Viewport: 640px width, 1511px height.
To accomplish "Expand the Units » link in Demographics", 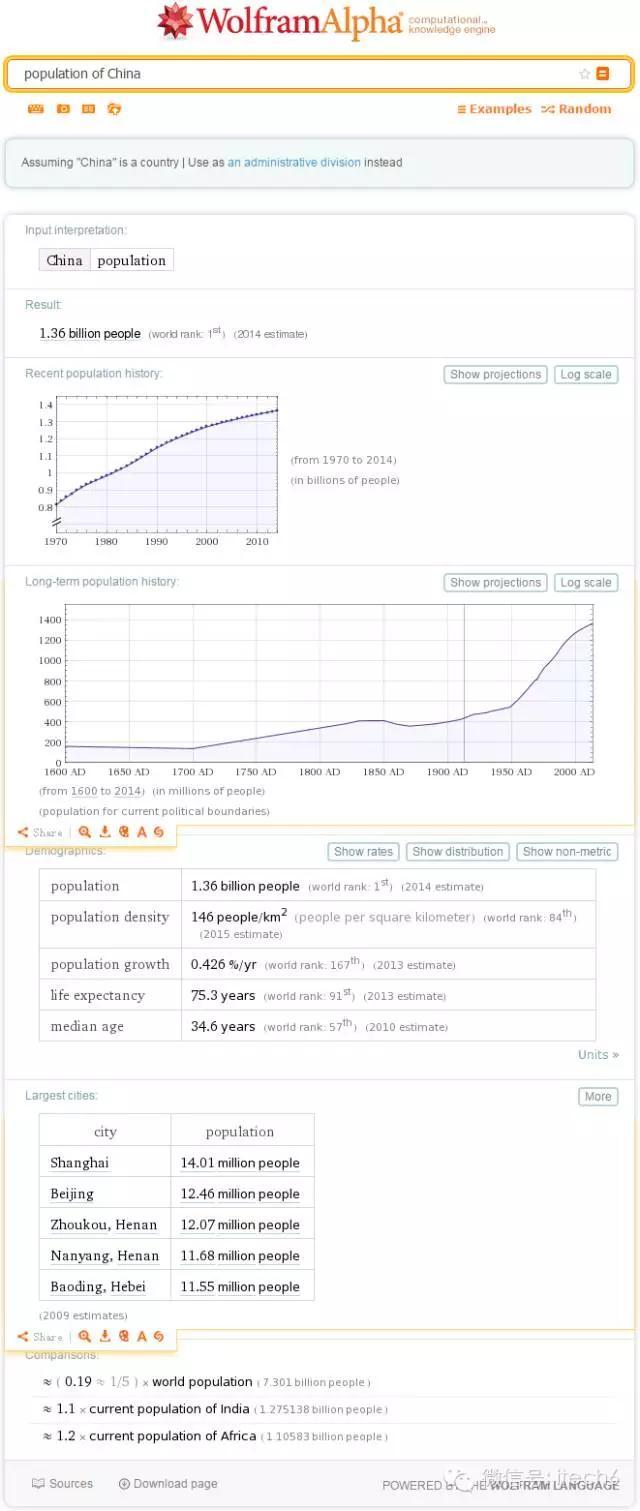I will (598, 1055).
